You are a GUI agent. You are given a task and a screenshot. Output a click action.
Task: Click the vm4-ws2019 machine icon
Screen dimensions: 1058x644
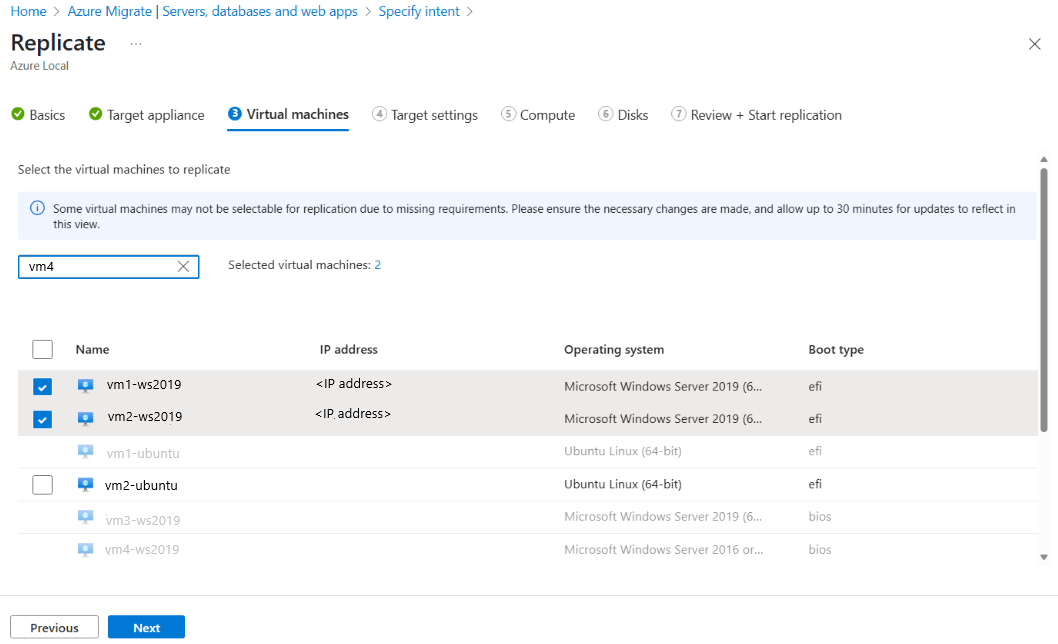85,549
